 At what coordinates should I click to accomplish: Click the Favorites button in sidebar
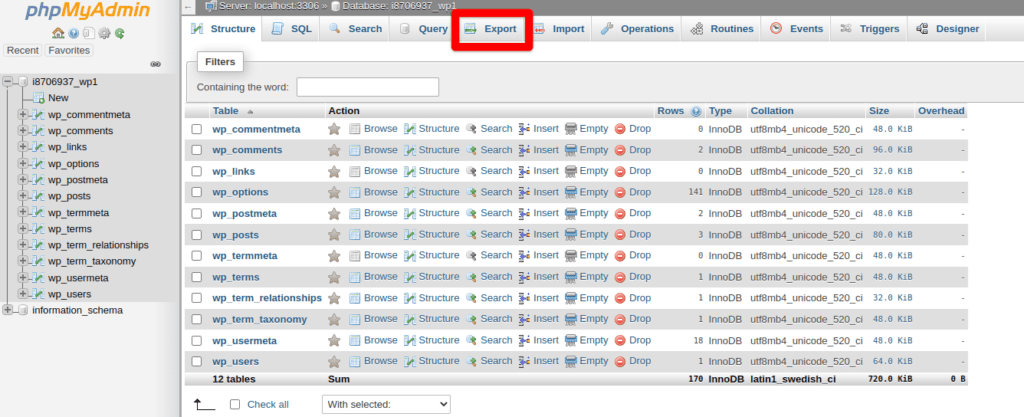pos(68,50)
